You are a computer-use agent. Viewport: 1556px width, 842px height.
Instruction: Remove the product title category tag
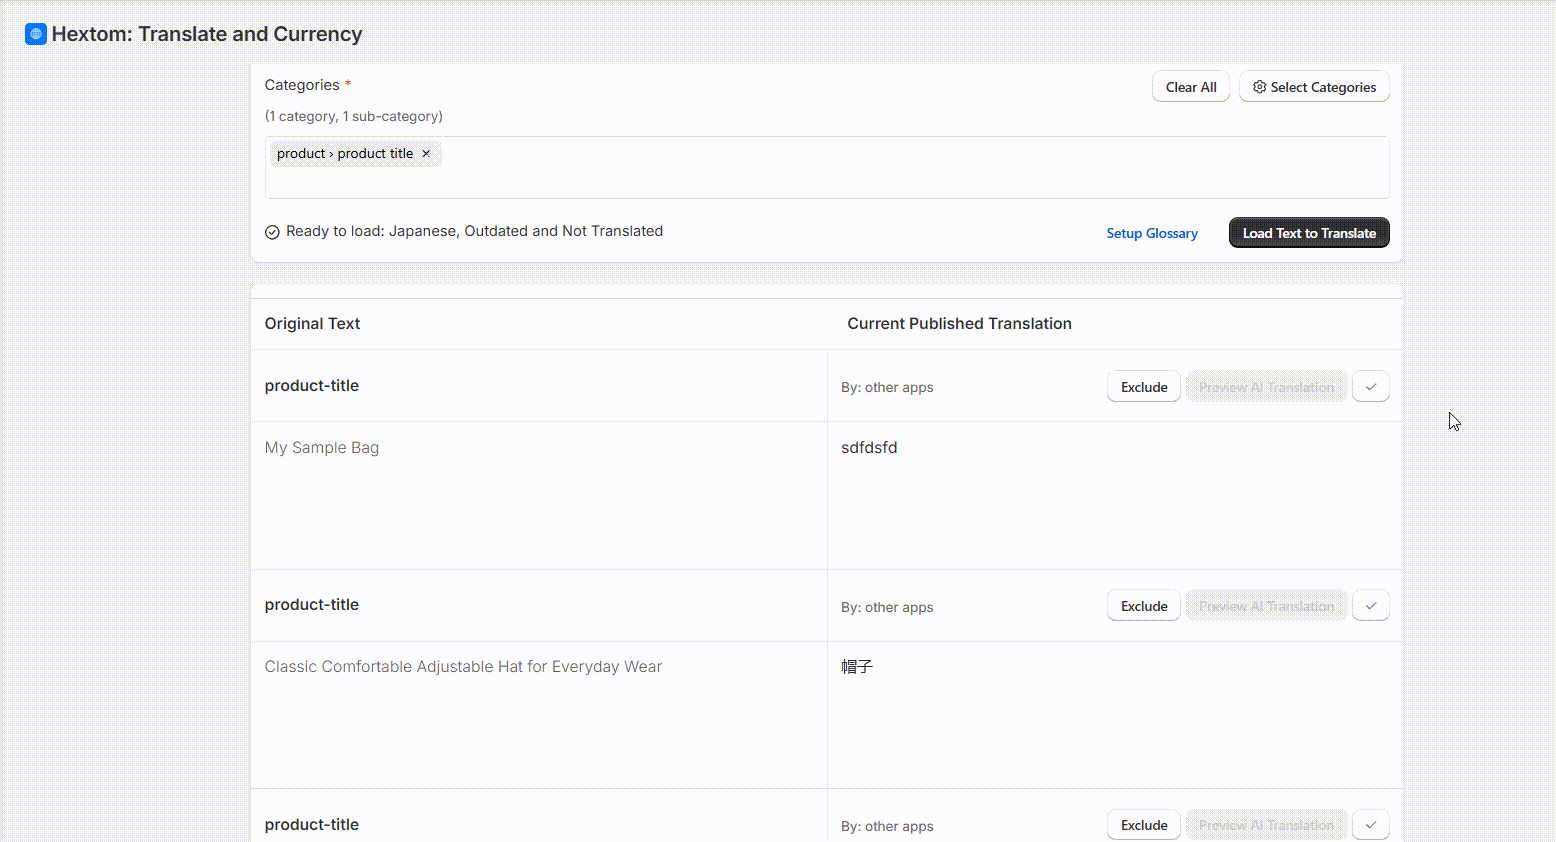(x=426, y=154)
